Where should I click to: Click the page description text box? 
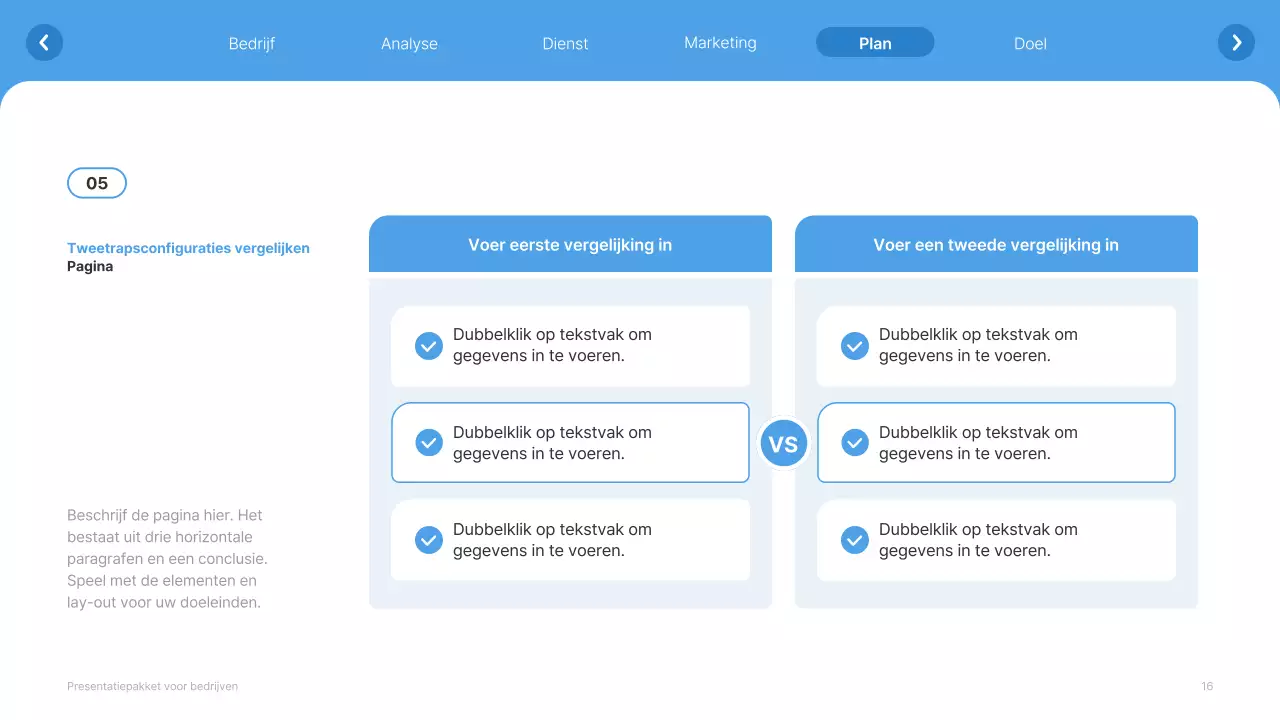(x=164, y=558)
